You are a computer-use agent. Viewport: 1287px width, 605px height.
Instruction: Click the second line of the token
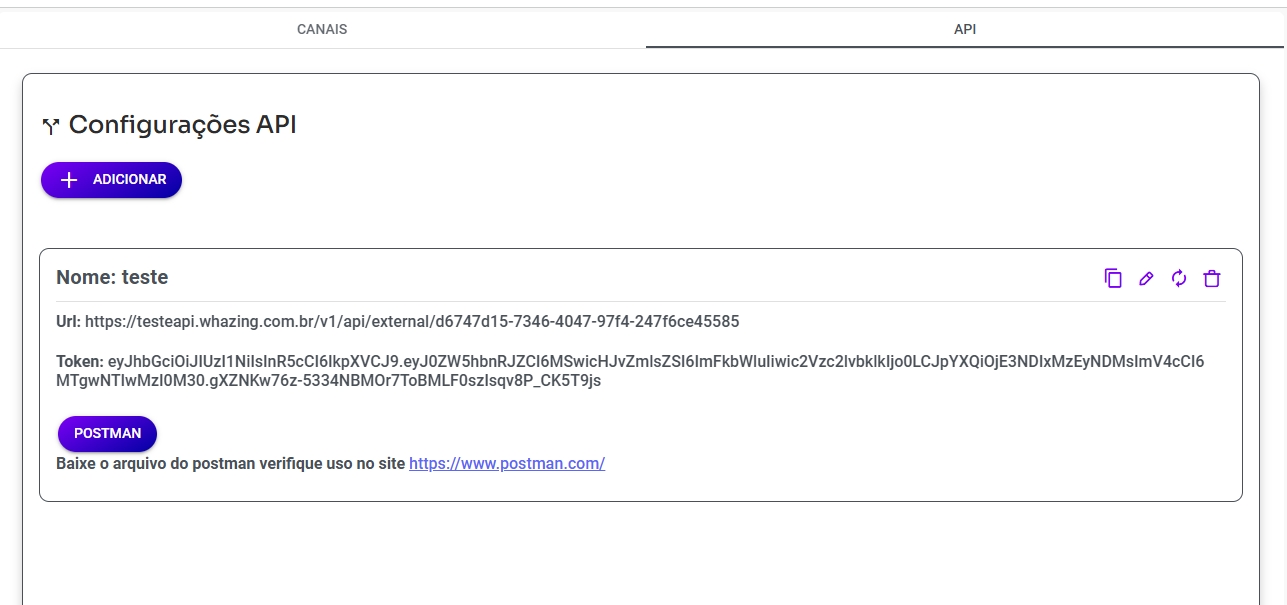click(328, 381)
